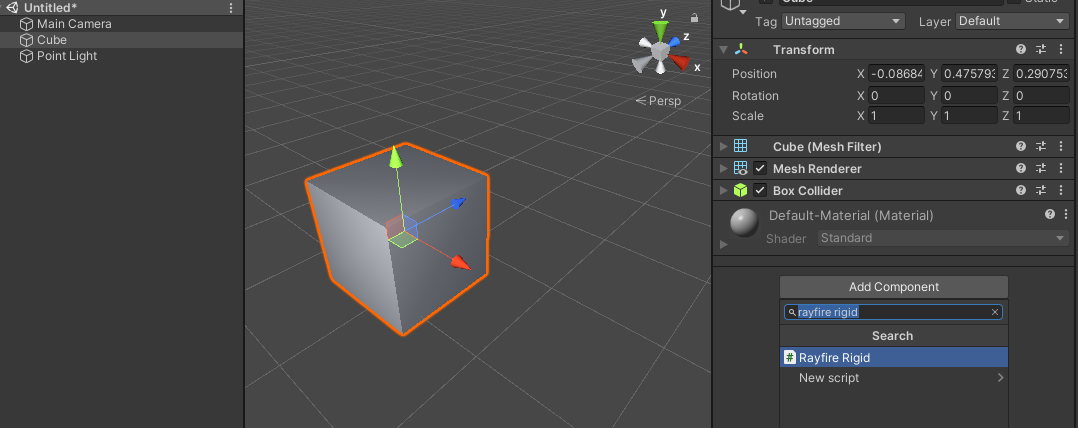The width and height of the screenshot is (1078, 428).
Task: Expand the Default-Material properties arrow
Action: click(723, 244)
